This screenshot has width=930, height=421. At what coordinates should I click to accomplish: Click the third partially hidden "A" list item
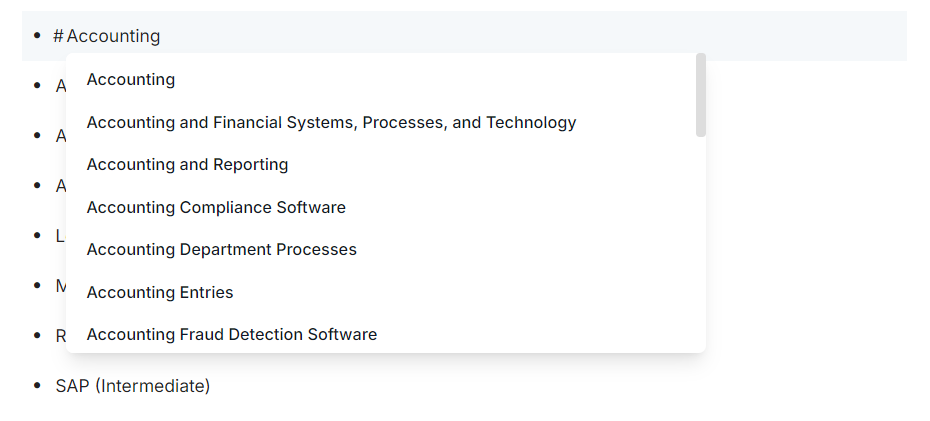pyautogui.click(x=60, y=186)
